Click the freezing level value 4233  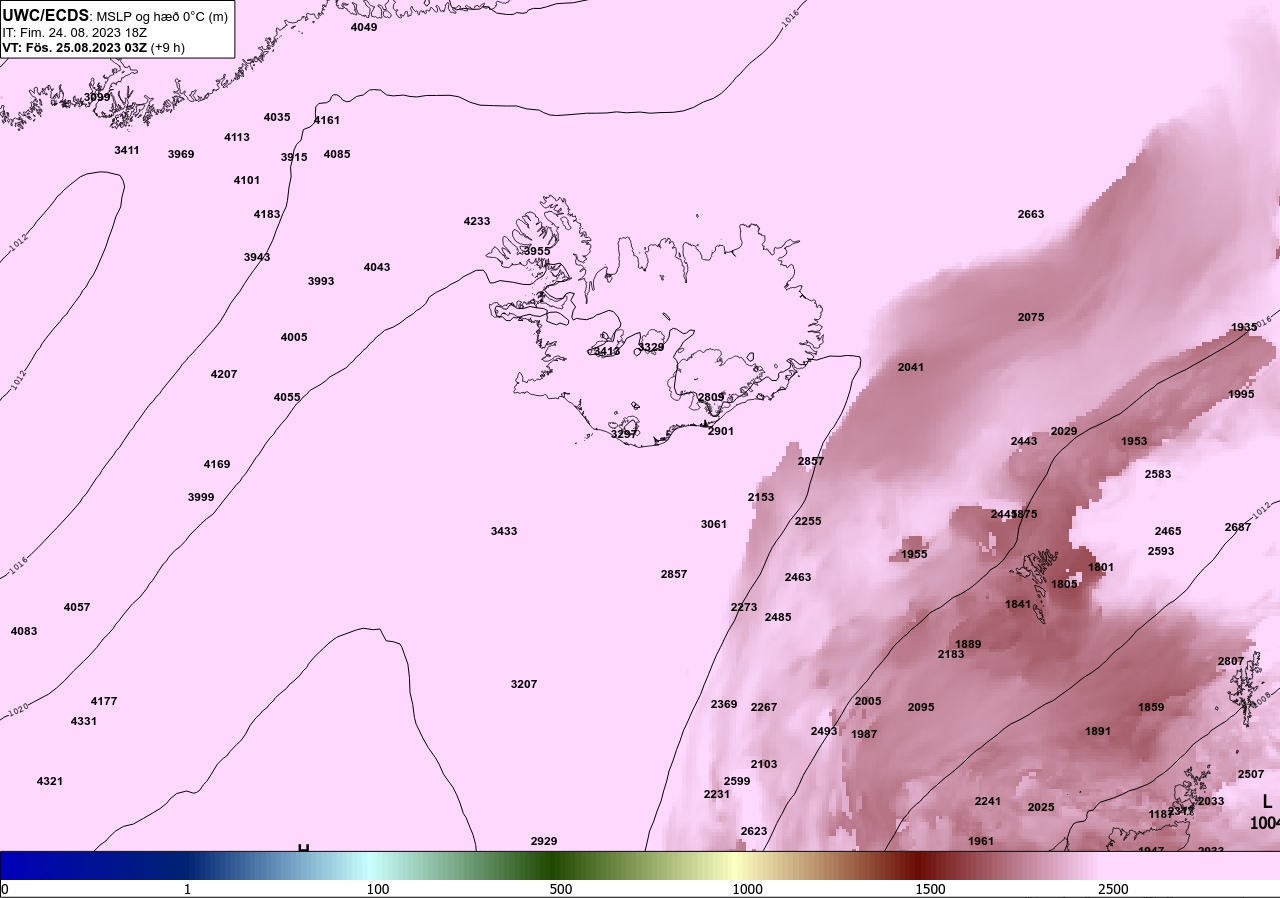[477, 221]
